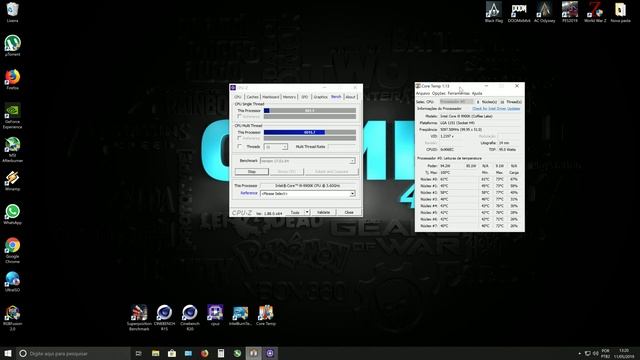Open the Winamp desktop shortcut
Screen dimensions: 640x360
pos(12,181)
